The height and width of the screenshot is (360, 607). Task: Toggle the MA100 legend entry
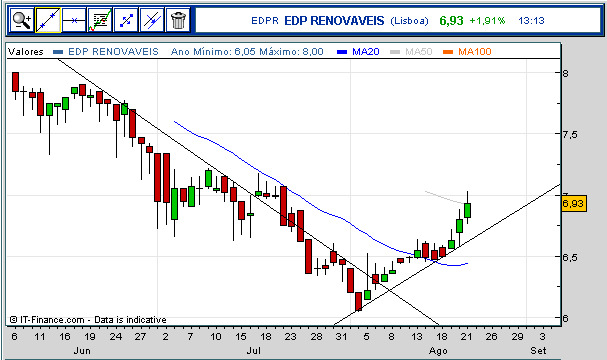[475, 51]
